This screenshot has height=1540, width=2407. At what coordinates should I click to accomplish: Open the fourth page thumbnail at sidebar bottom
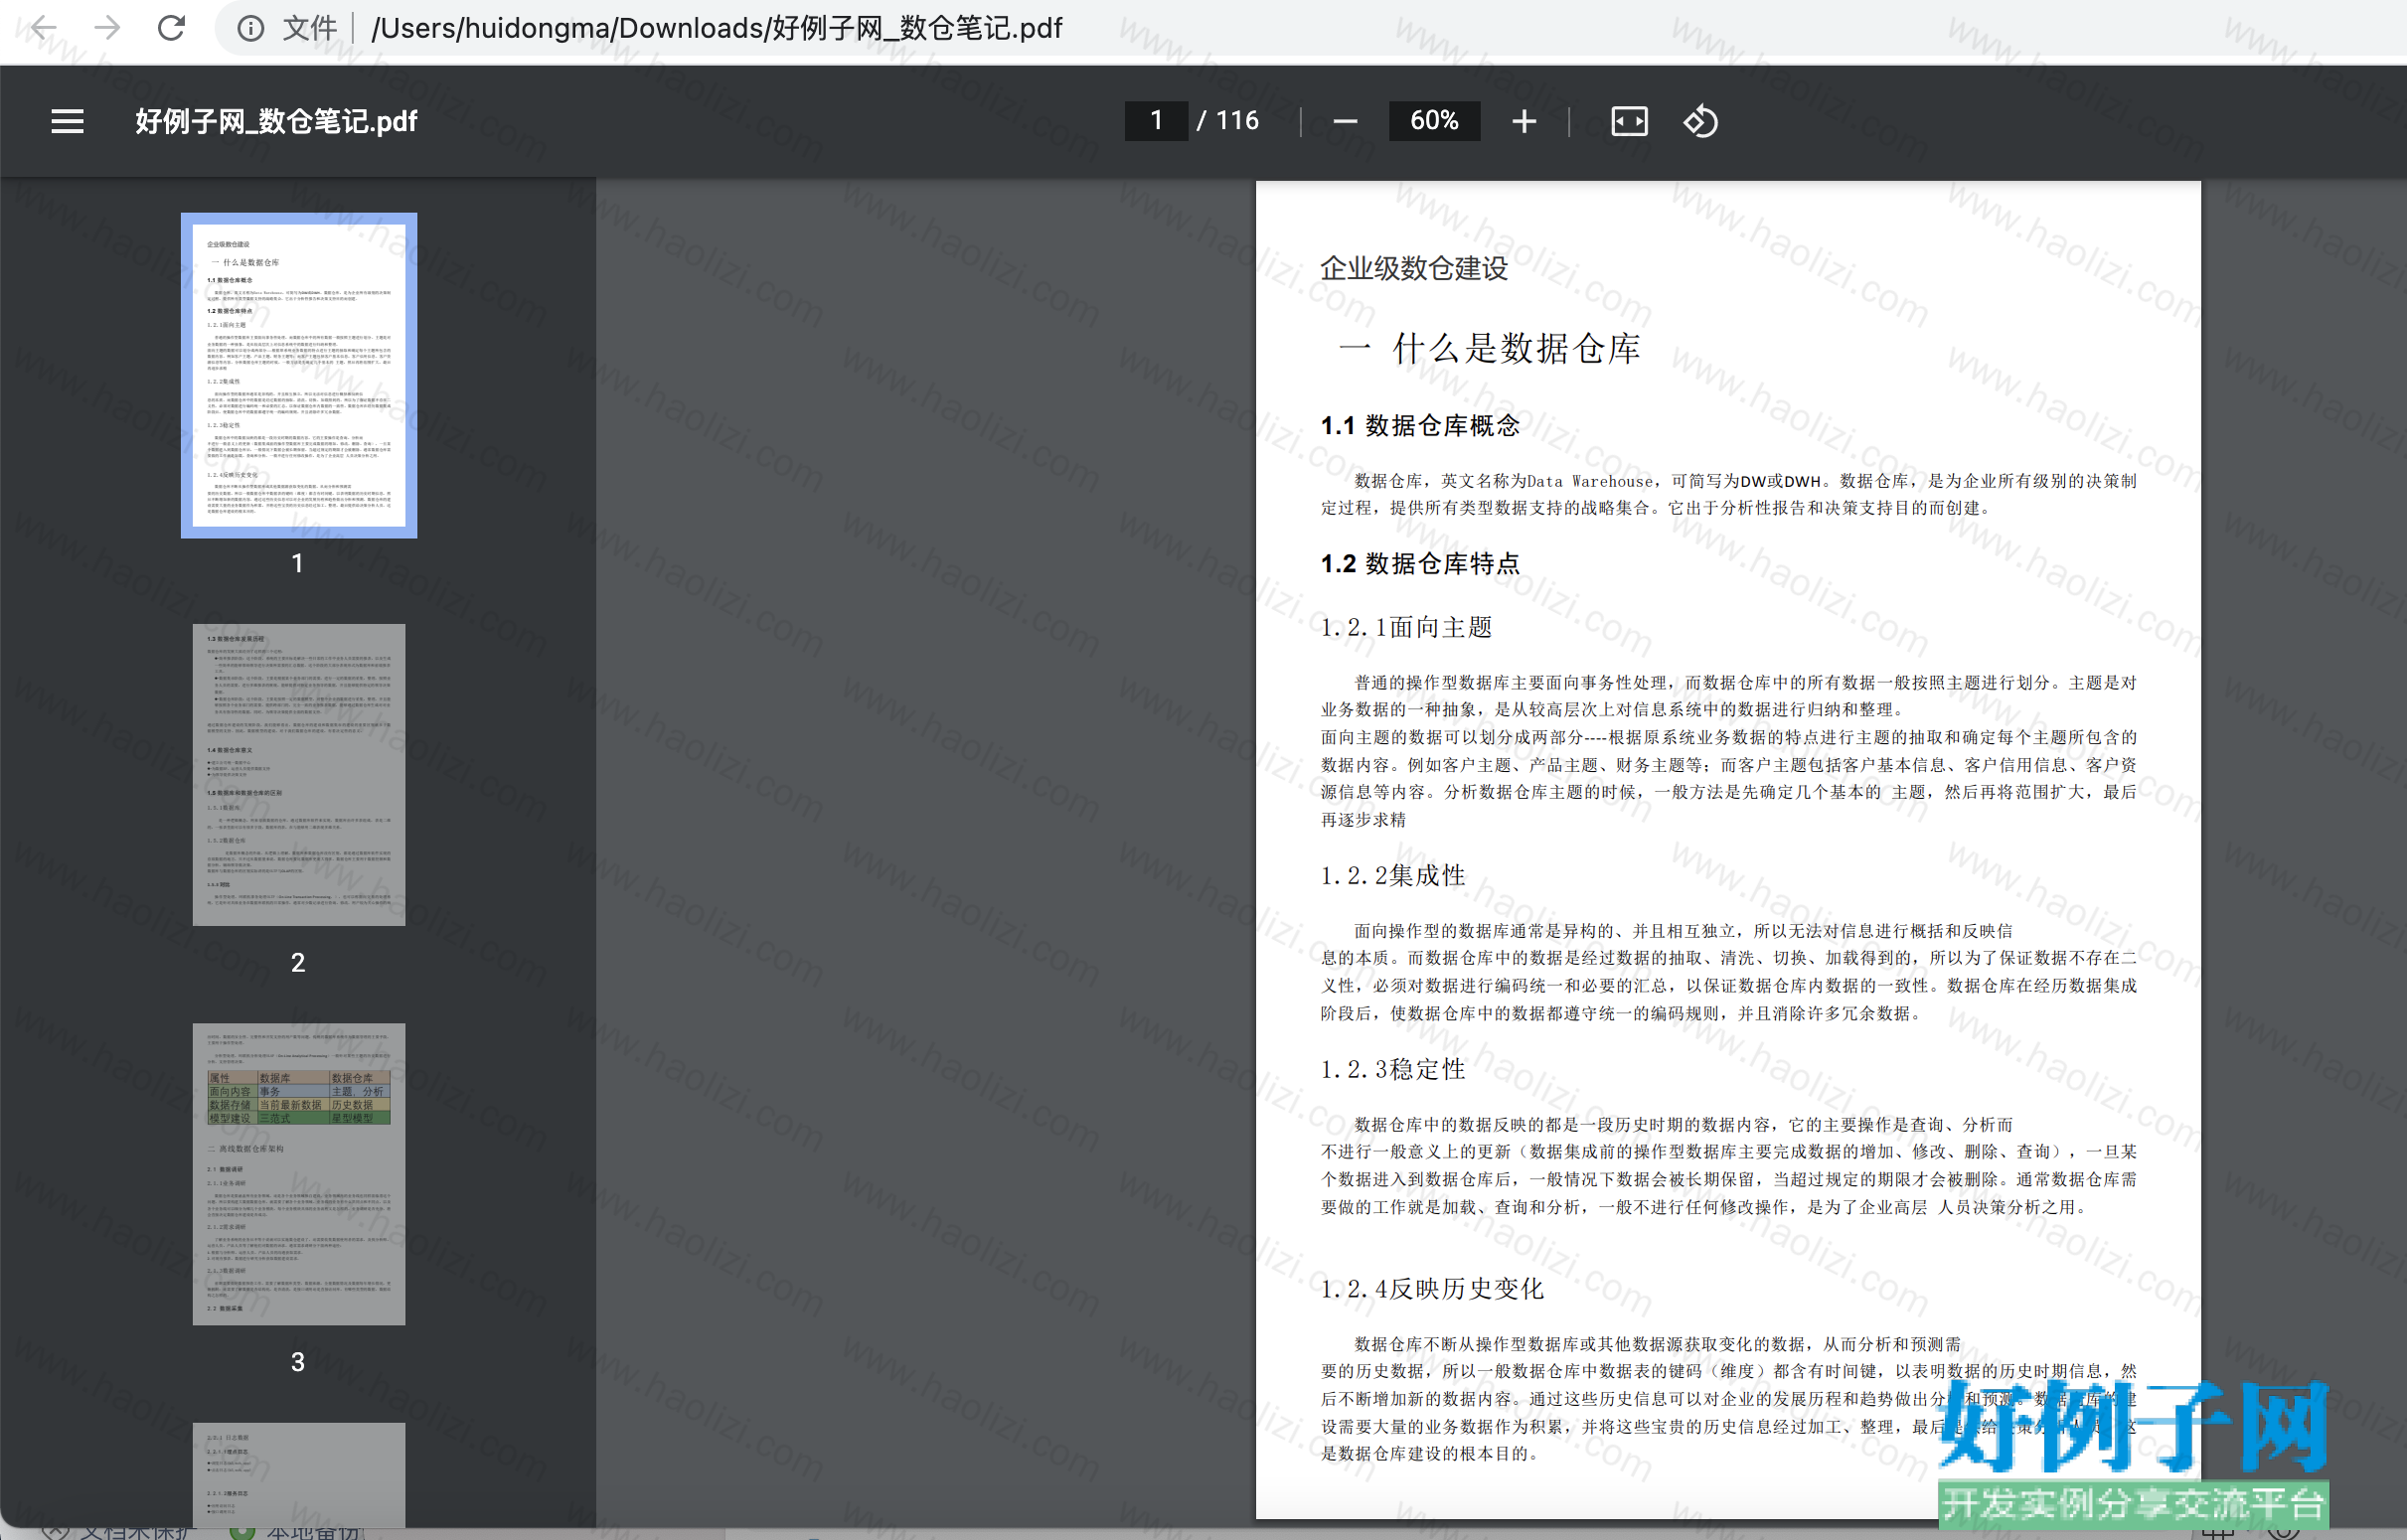299,1474
